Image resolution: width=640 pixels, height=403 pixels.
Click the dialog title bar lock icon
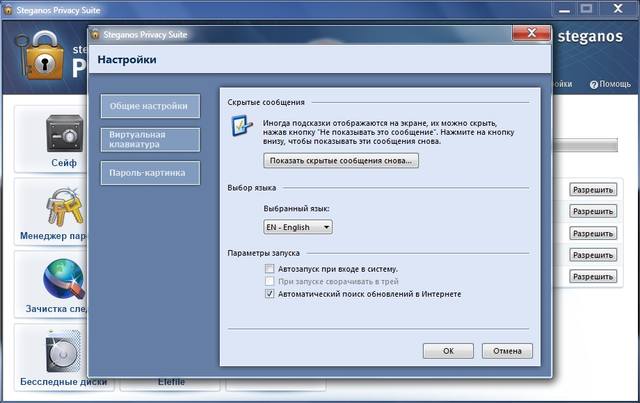point(95,34)
